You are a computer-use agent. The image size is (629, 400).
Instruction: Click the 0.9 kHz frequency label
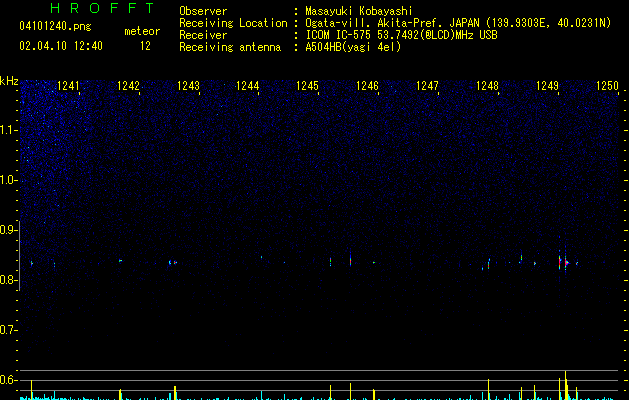[9, 230]
